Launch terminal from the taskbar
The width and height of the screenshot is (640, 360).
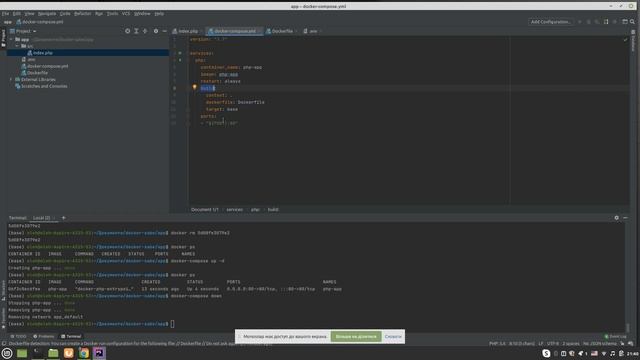(x=38, y=353)
